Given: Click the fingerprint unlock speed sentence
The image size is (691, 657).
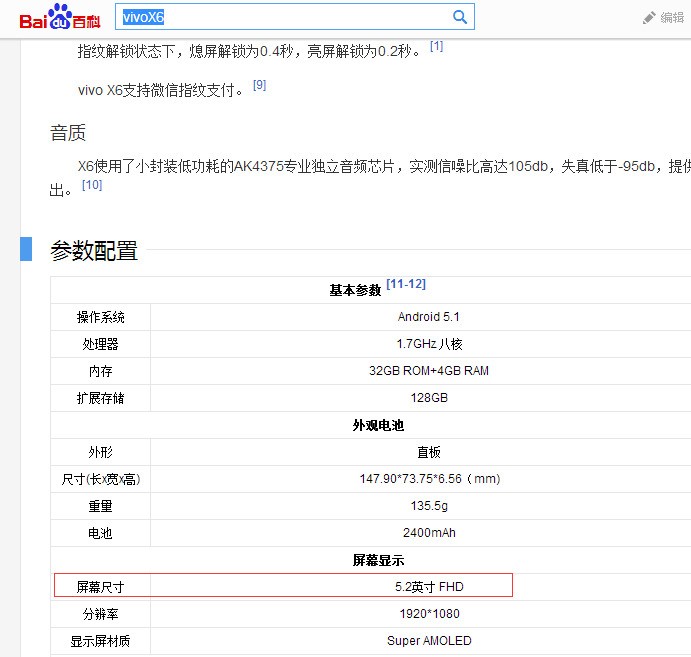Looking at the screenshot, I should (249, 52).
